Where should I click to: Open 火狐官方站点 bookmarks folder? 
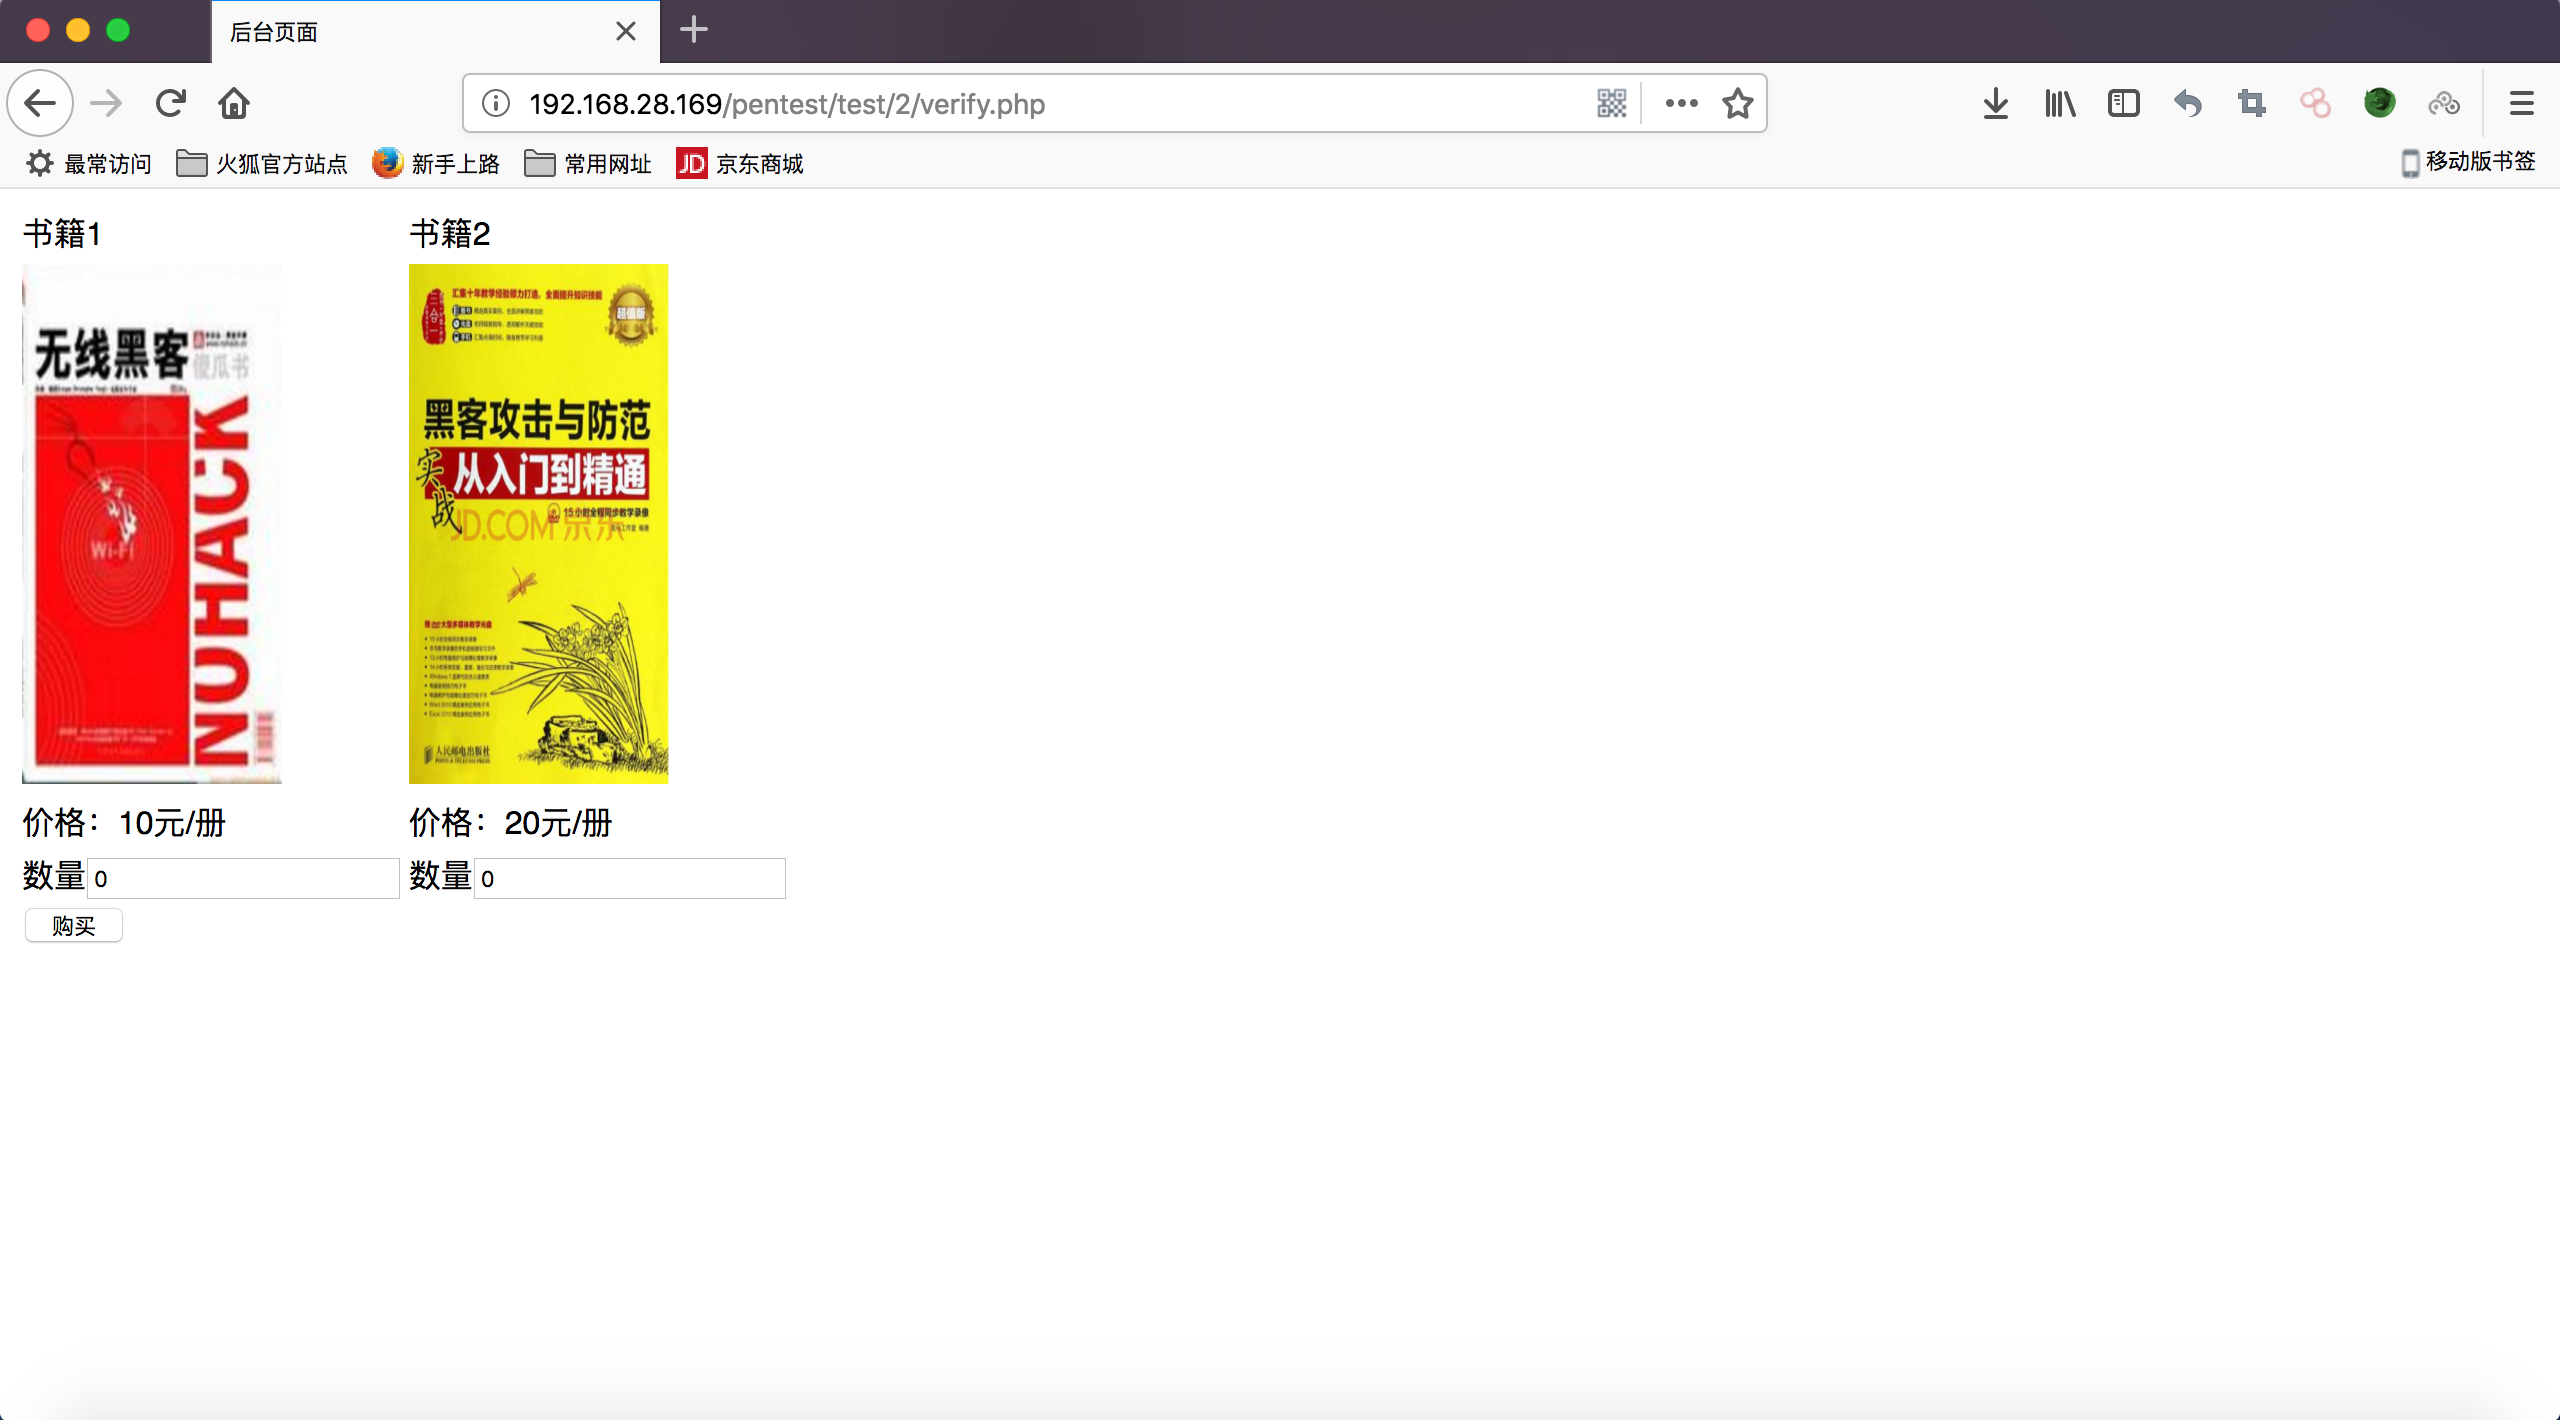[262, 163]
